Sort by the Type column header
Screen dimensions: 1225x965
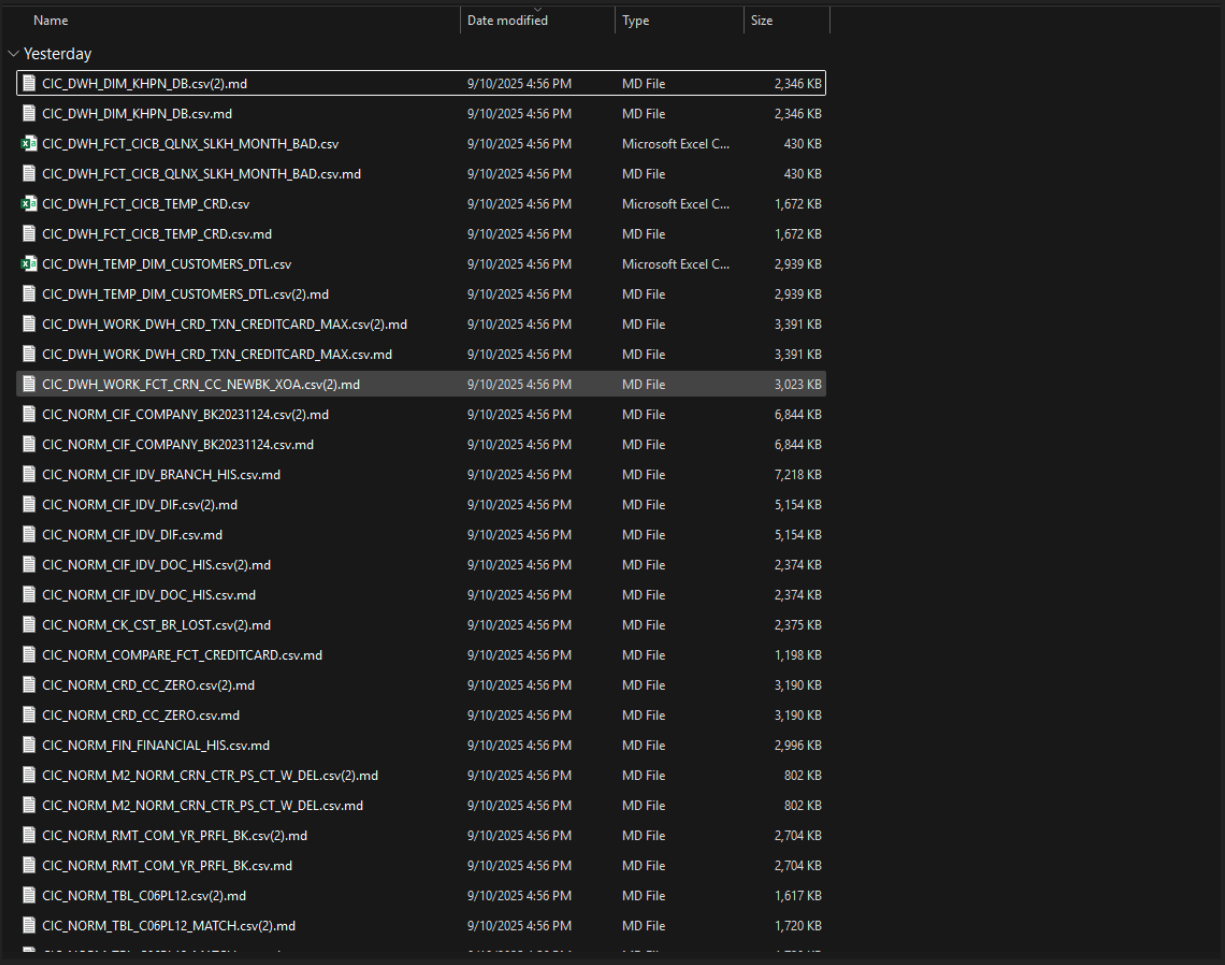click(x=635, y=21)
